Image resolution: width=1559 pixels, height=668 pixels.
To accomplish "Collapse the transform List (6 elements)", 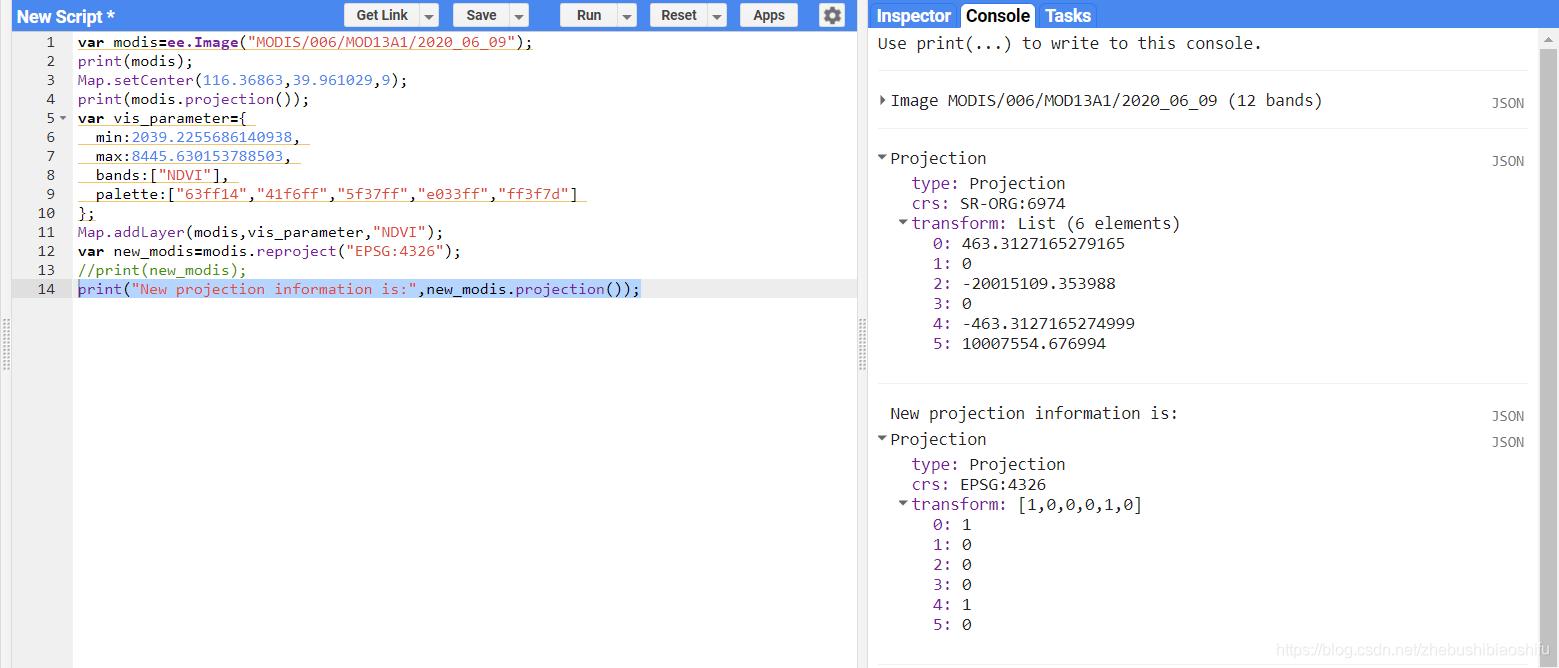I will click(903, 224).
